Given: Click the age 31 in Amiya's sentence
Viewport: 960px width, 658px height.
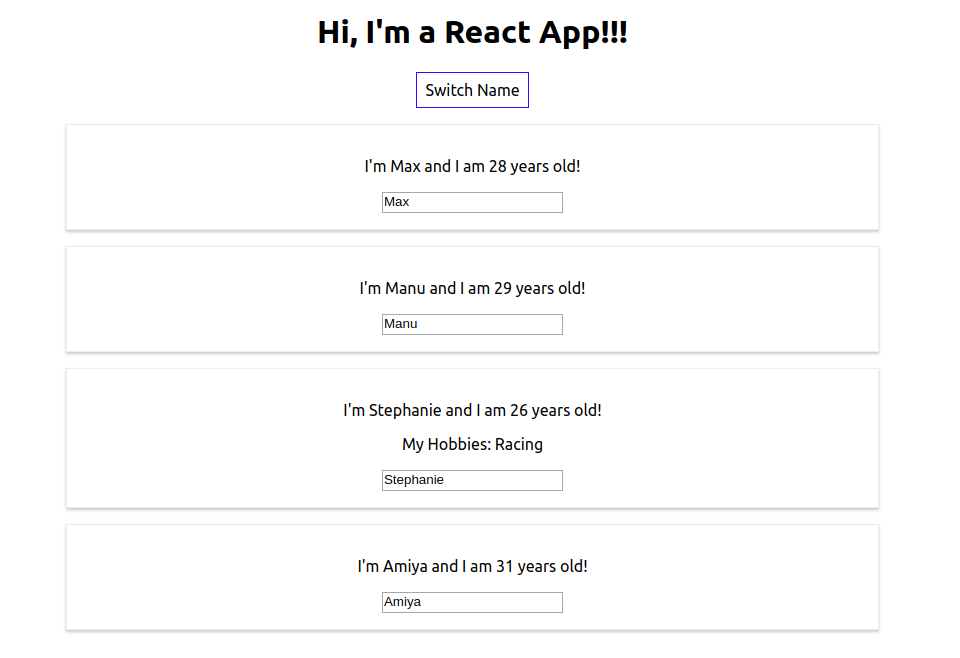Looking at the screenshot, I should (504, 566).
